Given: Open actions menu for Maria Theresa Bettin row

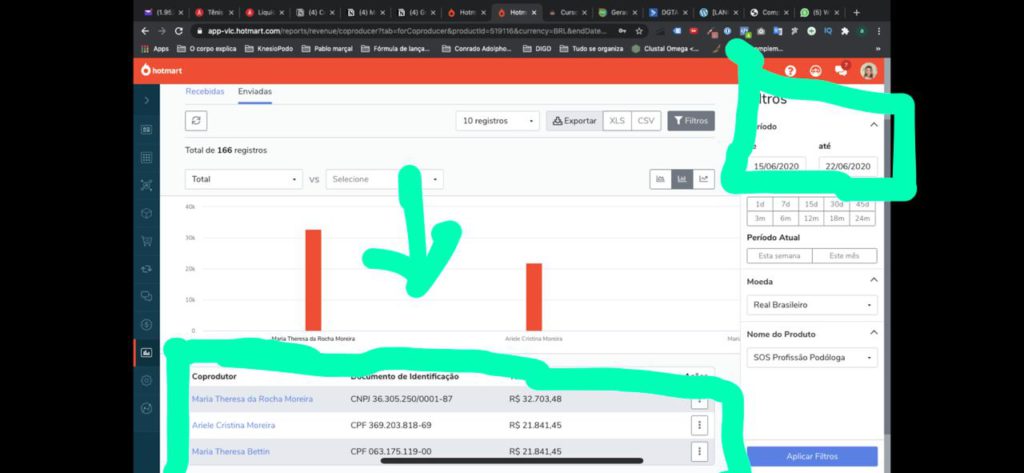Looking at the screenshot, I should (x=699, y=451).
